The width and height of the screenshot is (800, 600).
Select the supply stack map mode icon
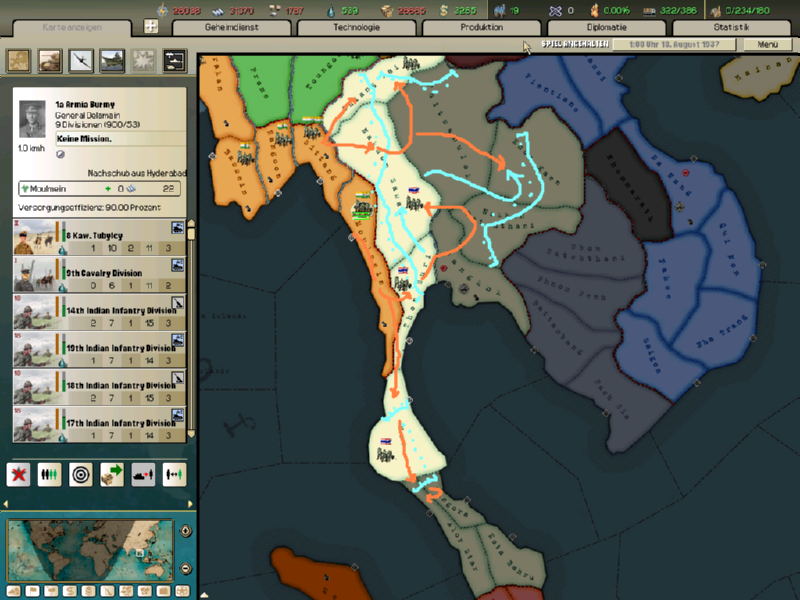(x=89, y=591)
